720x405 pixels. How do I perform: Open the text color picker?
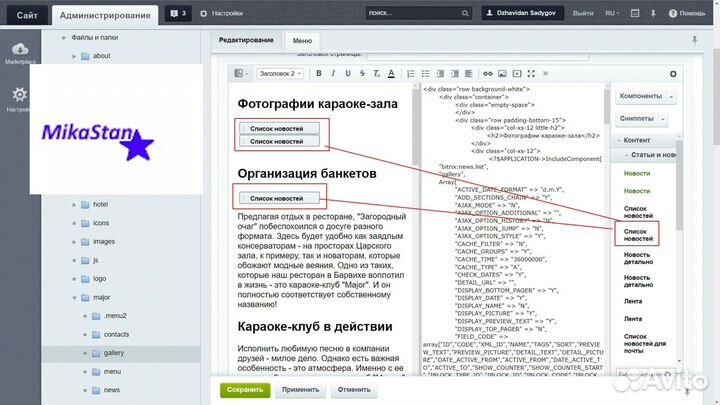pos(391,73)
